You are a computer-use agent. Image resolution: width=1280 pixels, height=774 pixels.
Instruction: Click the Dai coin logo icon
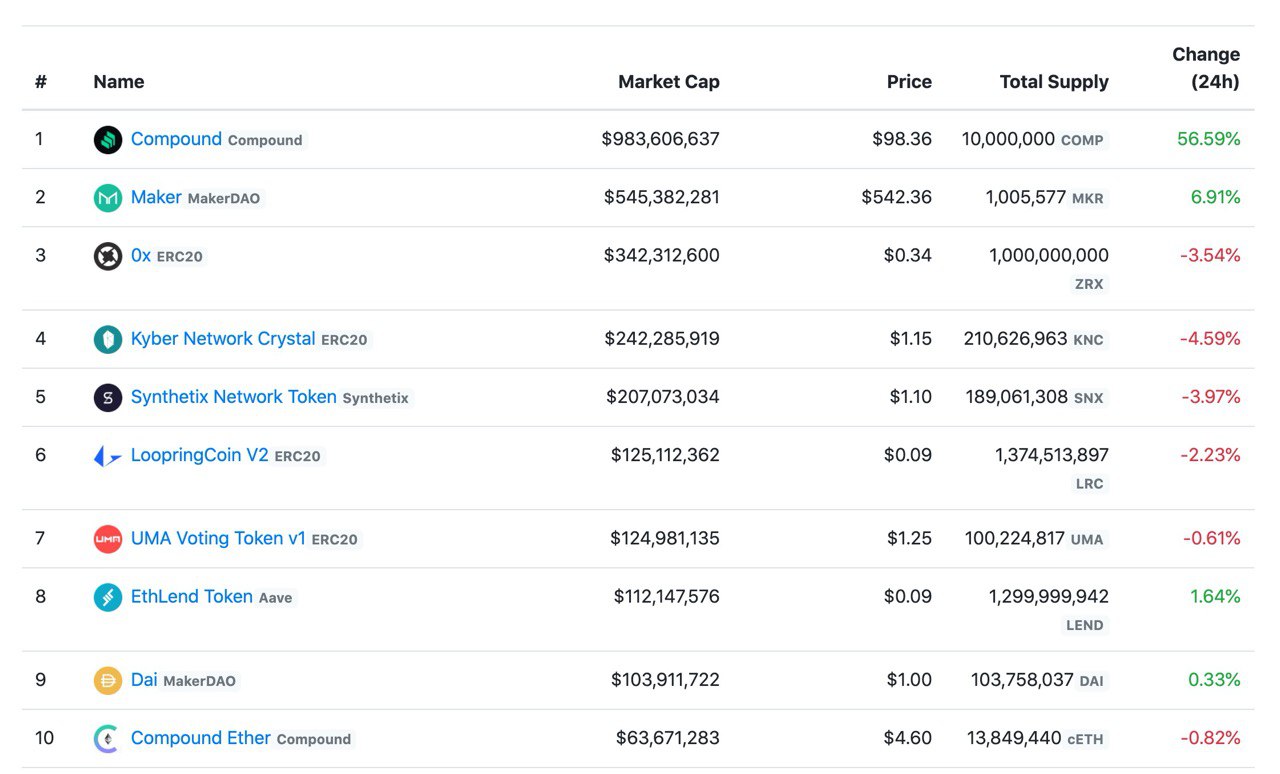point(108,681)
